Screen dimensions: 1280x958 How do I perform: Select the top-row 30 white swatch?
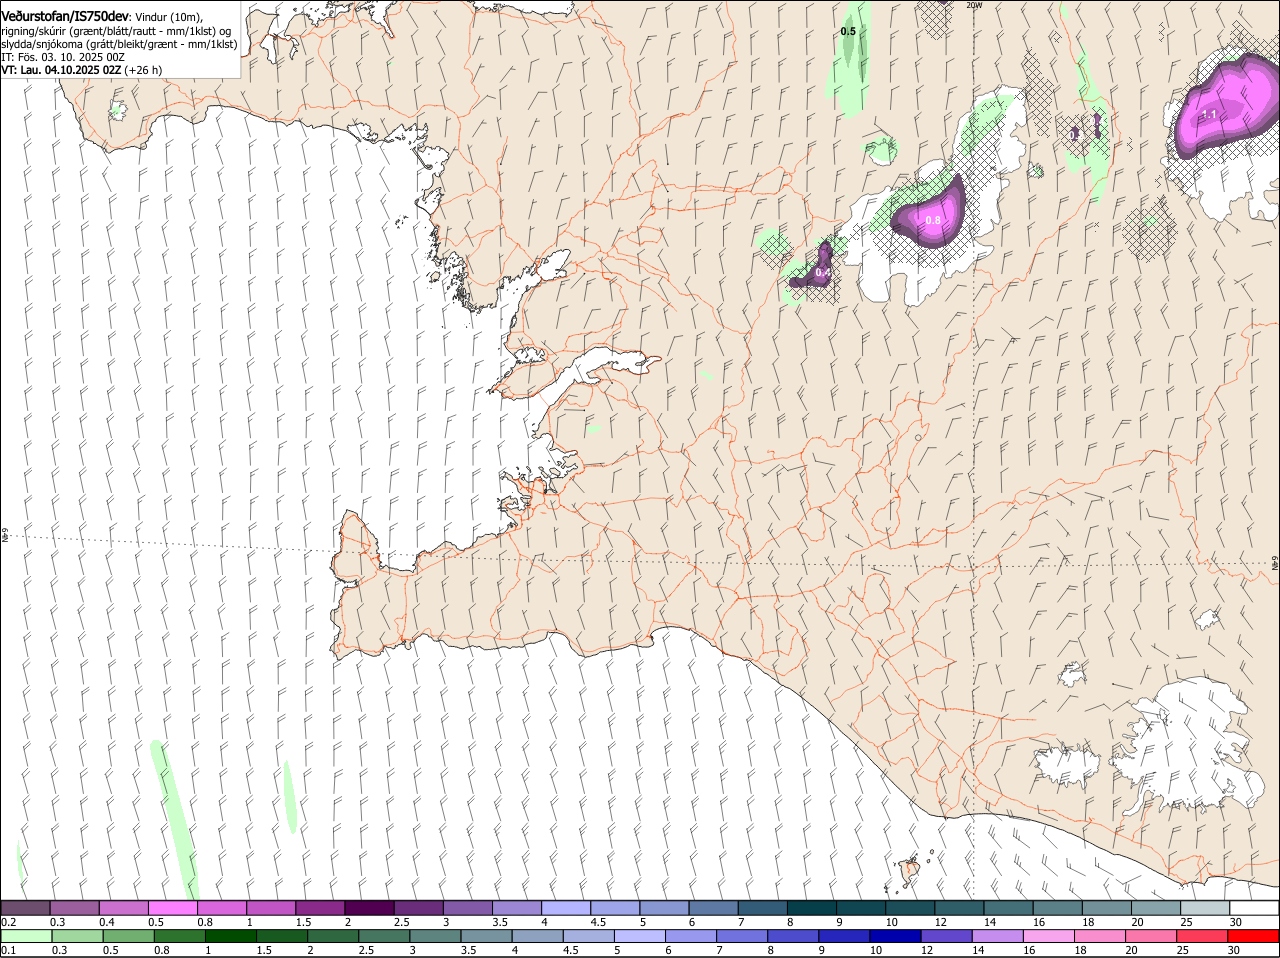click(x=1254, y=908)
